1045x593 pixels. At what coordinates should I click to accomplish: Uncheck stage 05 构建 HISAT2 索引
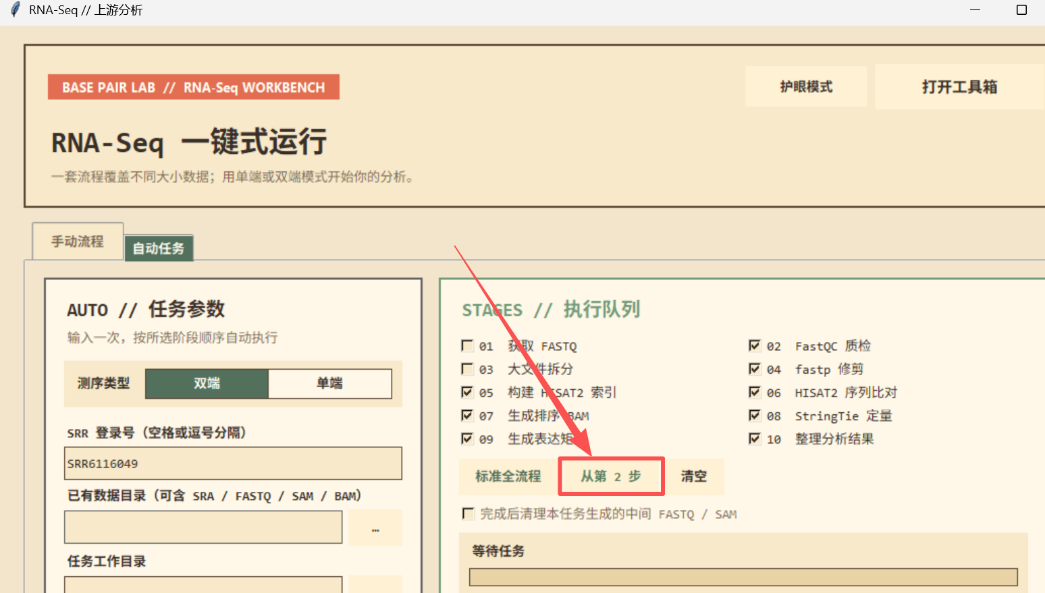coord(467,392)
